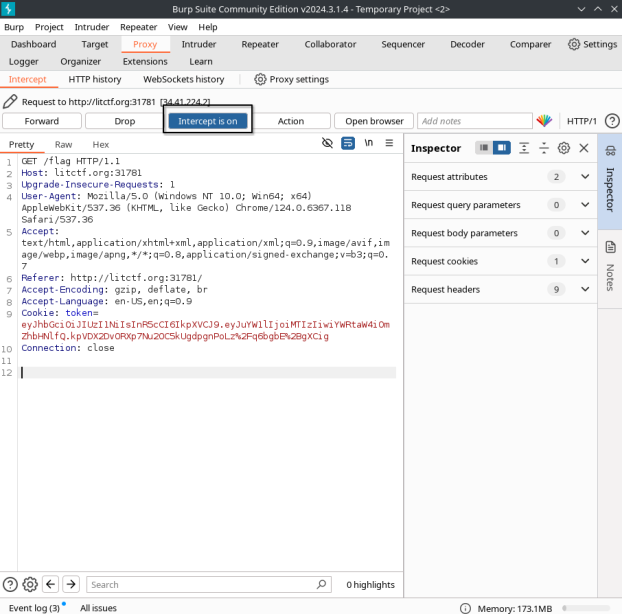Switch to the Decoder tab
622x614 pixels.
click(x=467, y=44)
